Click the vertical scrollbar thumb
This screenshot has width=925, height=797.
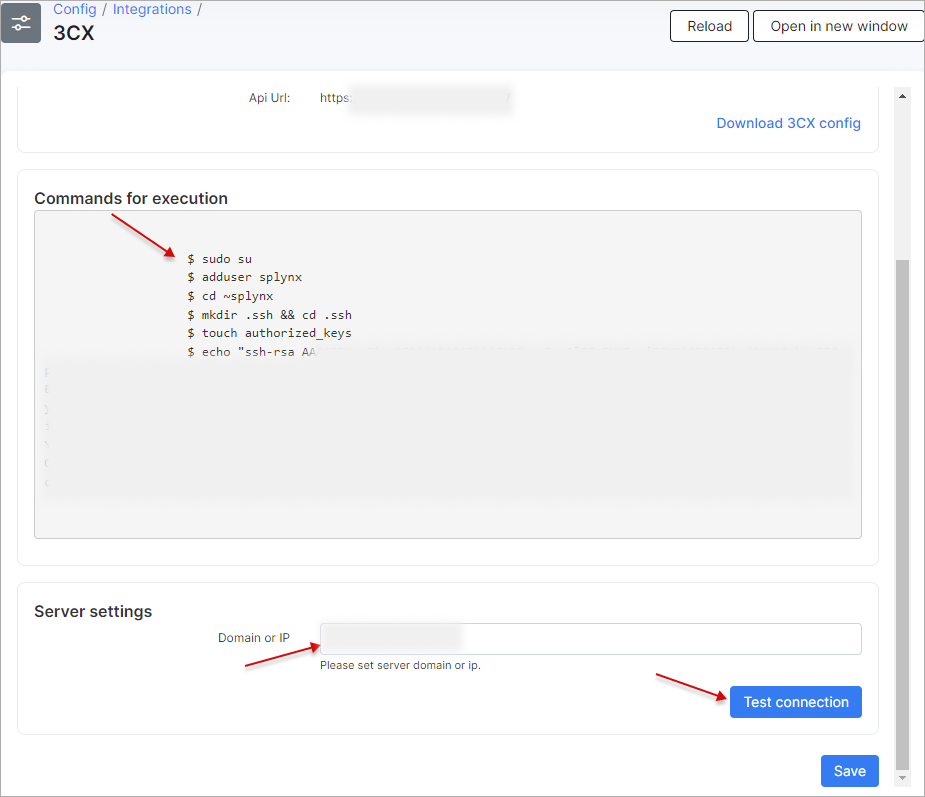903,510
